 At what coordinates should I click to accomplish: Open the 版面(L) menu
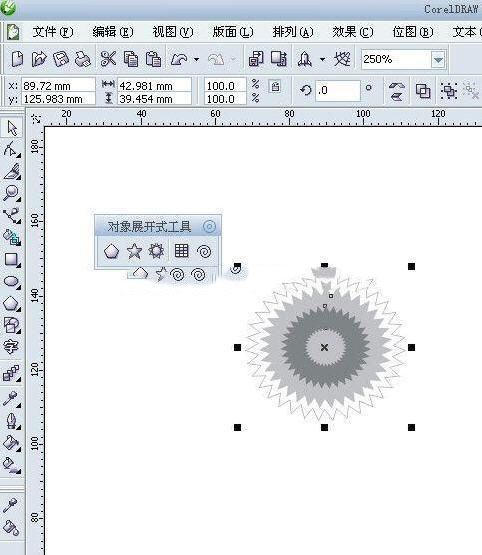[x=233, y=32]
